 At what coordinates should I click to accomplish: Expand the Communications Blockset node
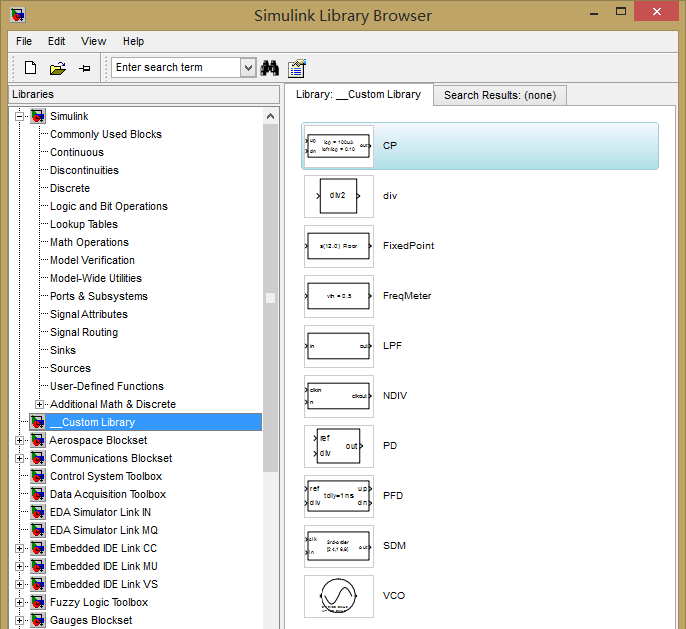[19, 458]
